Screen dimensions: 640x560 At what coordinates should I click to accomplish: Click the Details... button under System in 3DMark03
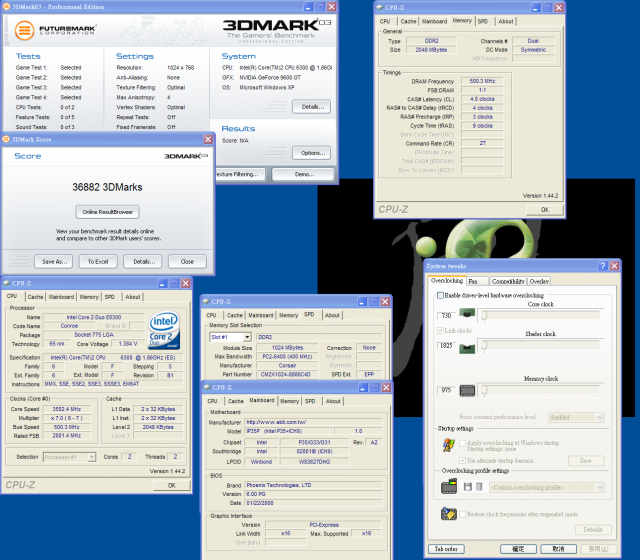tap(311, 107)
